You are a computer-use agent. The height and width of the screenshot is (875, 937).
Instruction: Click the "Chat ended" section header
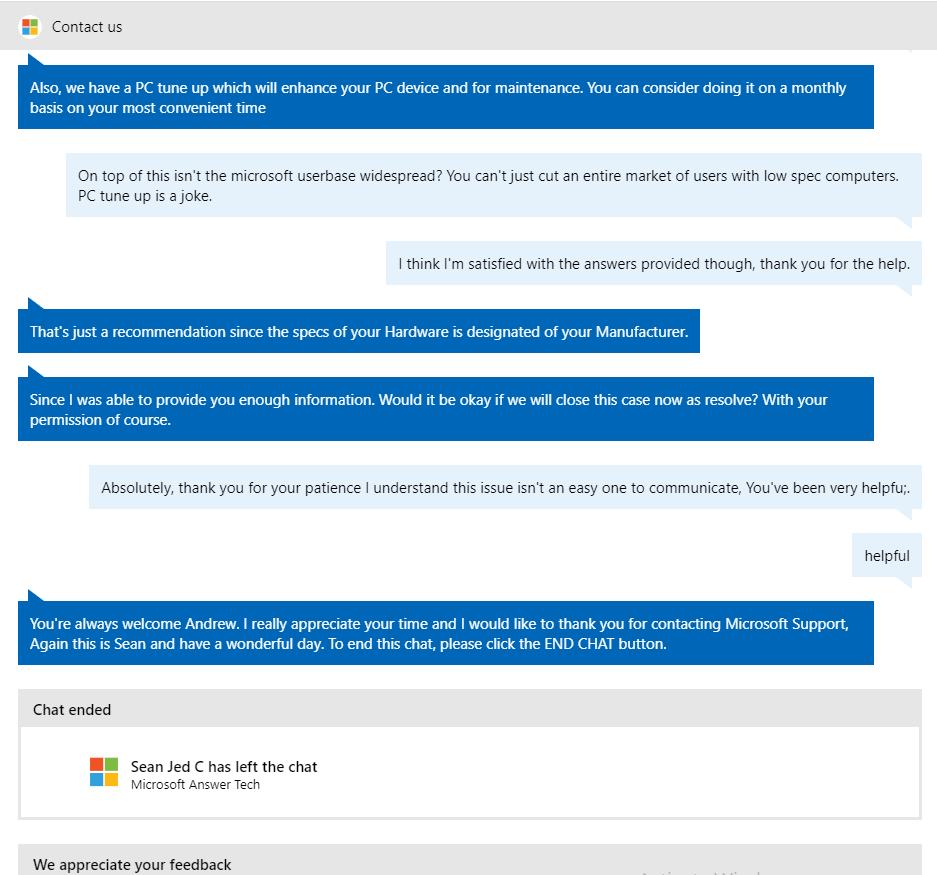72,710
